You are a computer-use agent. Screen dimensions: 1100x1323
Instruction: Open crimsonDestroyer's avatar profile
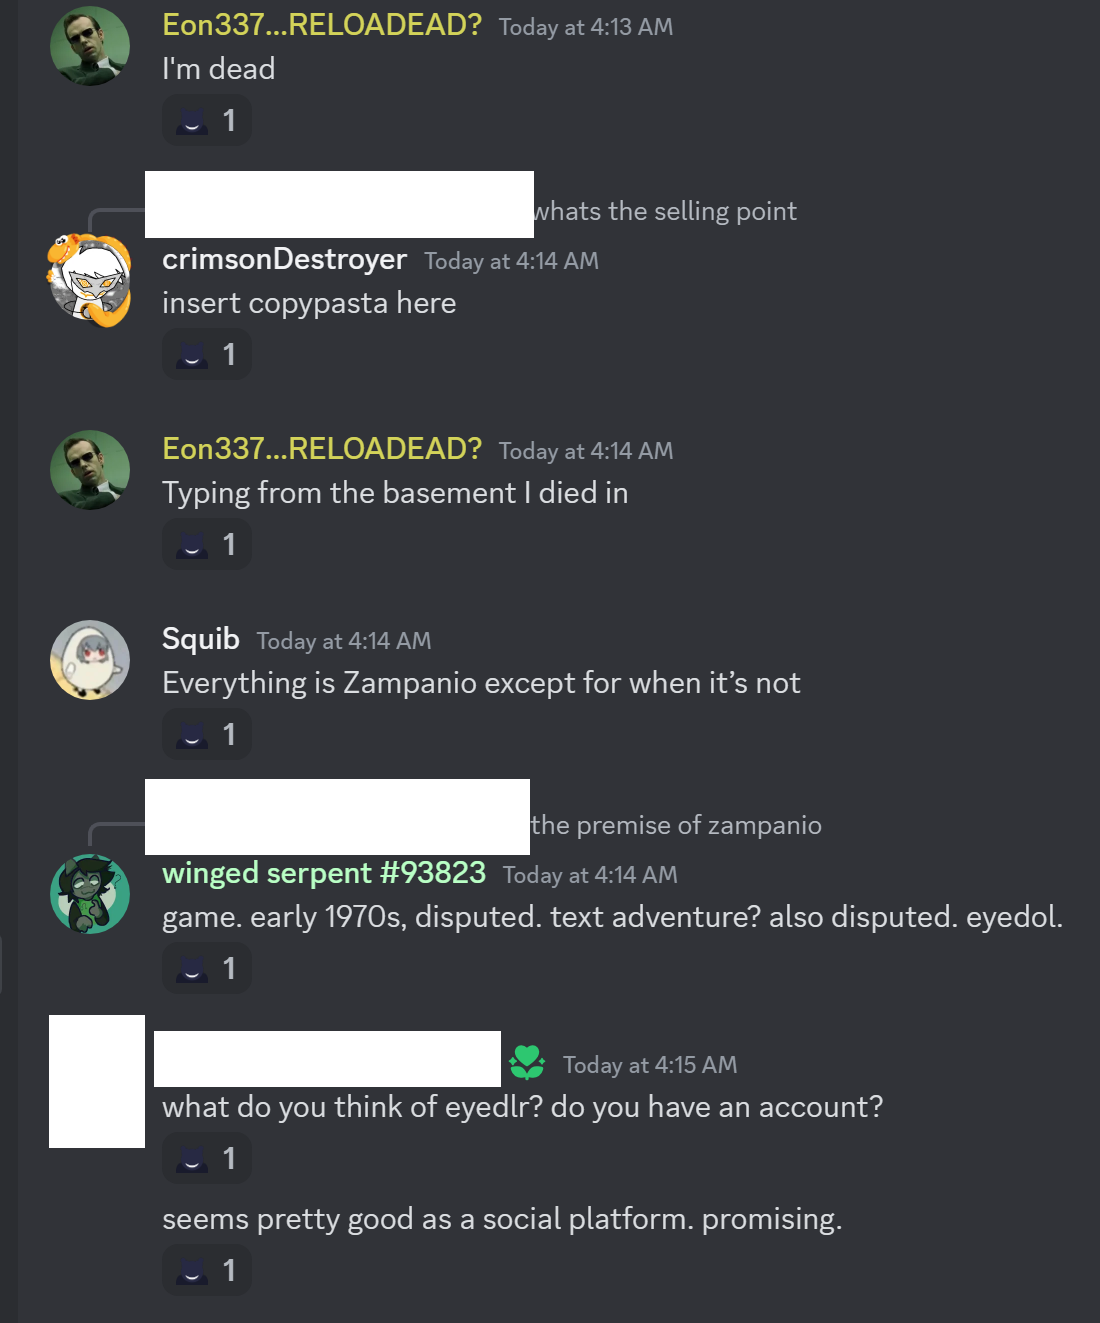[x=90, y=281]
